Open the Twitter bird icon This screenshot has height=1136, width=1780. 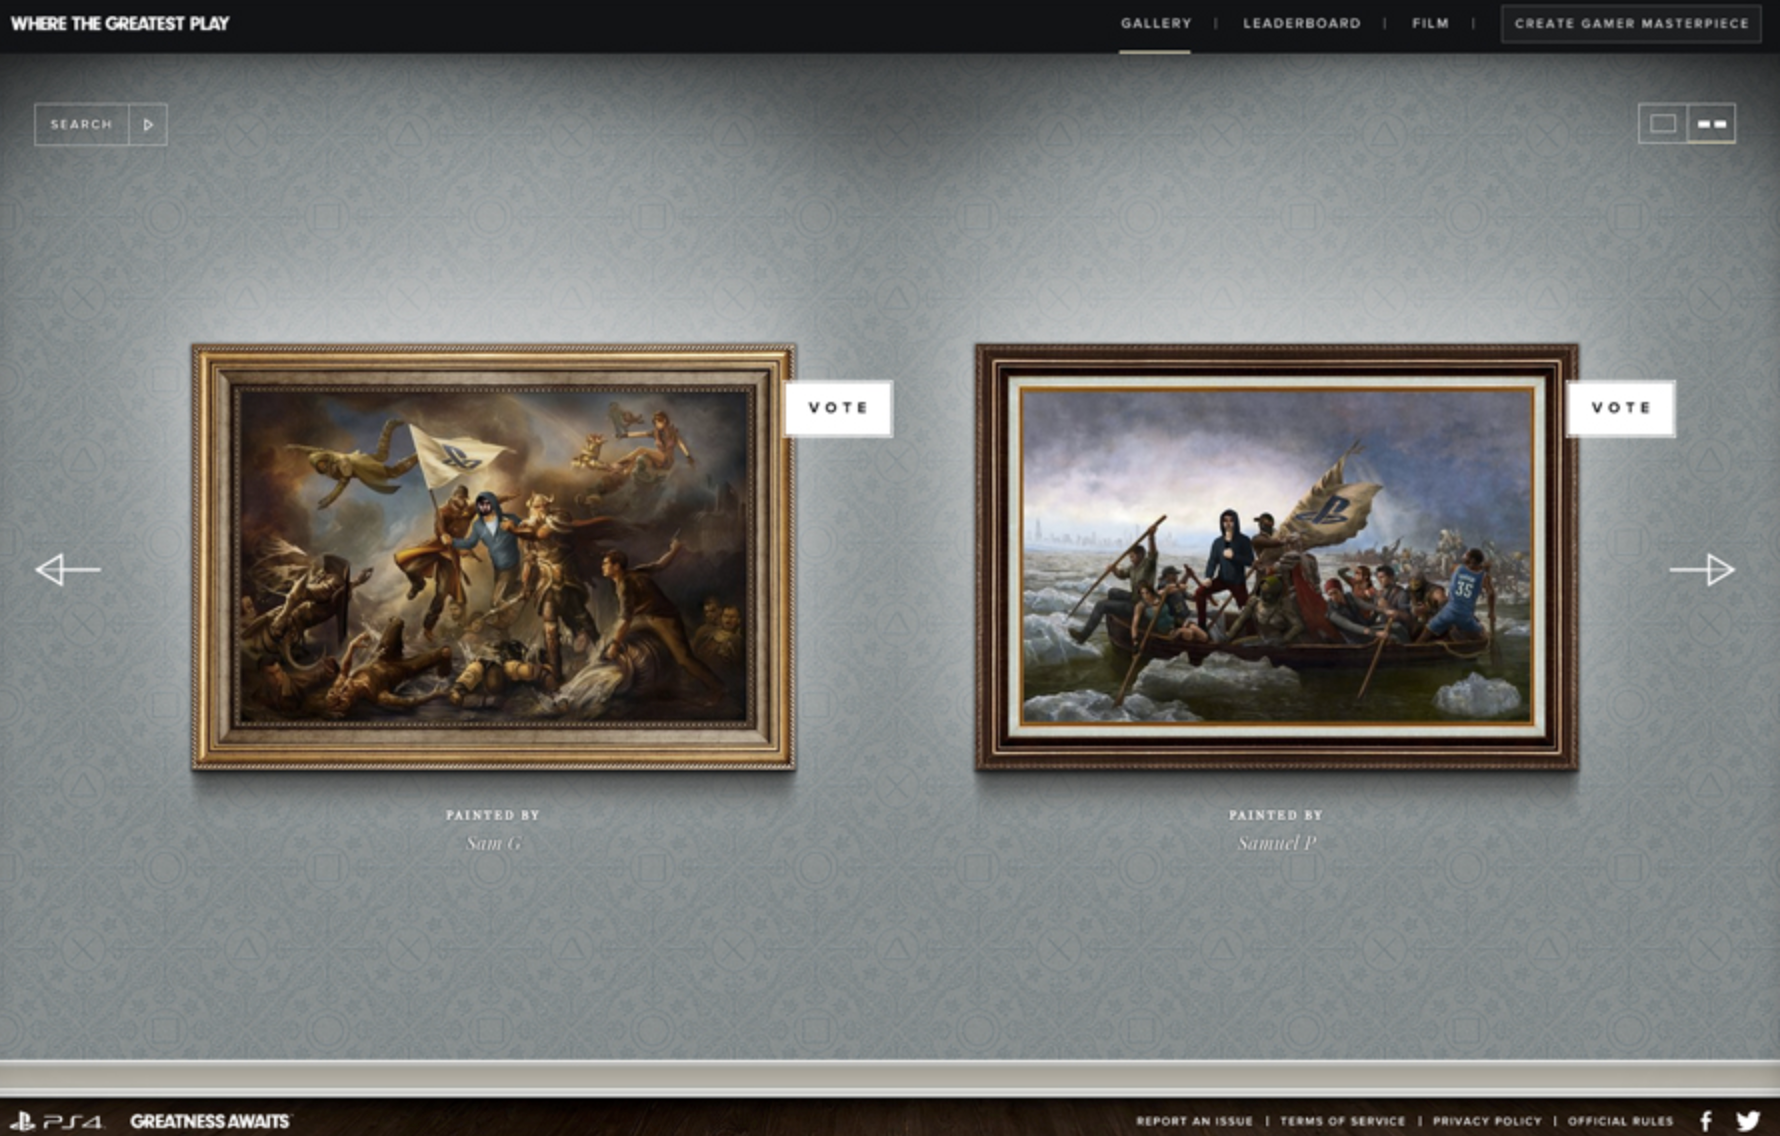pyautogui.click(x=1748, y=1121)
